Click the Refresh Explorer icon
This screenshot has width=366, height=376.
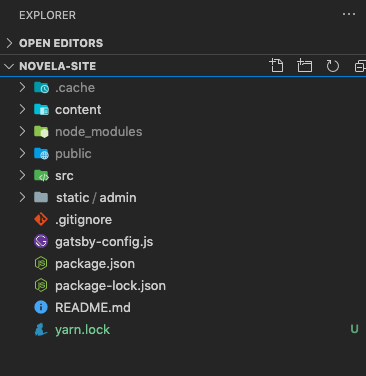pyautogui.click(x=332, y=66)
